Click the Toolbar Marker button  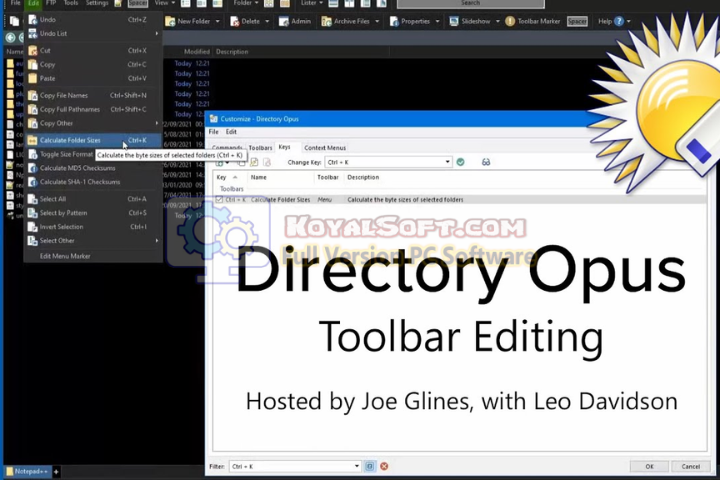533,21
